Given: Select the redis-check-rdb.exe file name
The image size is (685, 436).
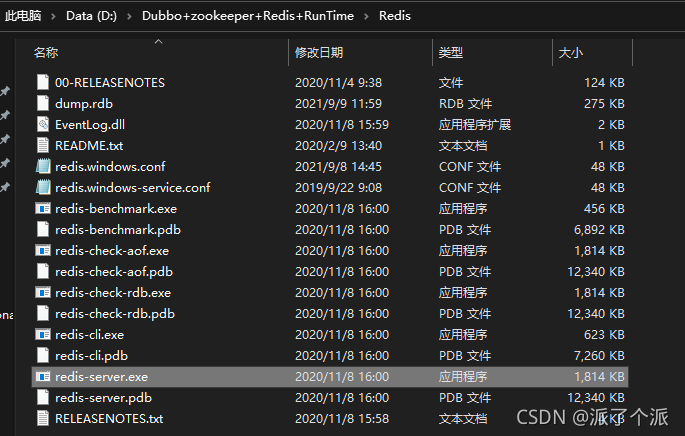Looking at the screenshot, I should 113,292.
